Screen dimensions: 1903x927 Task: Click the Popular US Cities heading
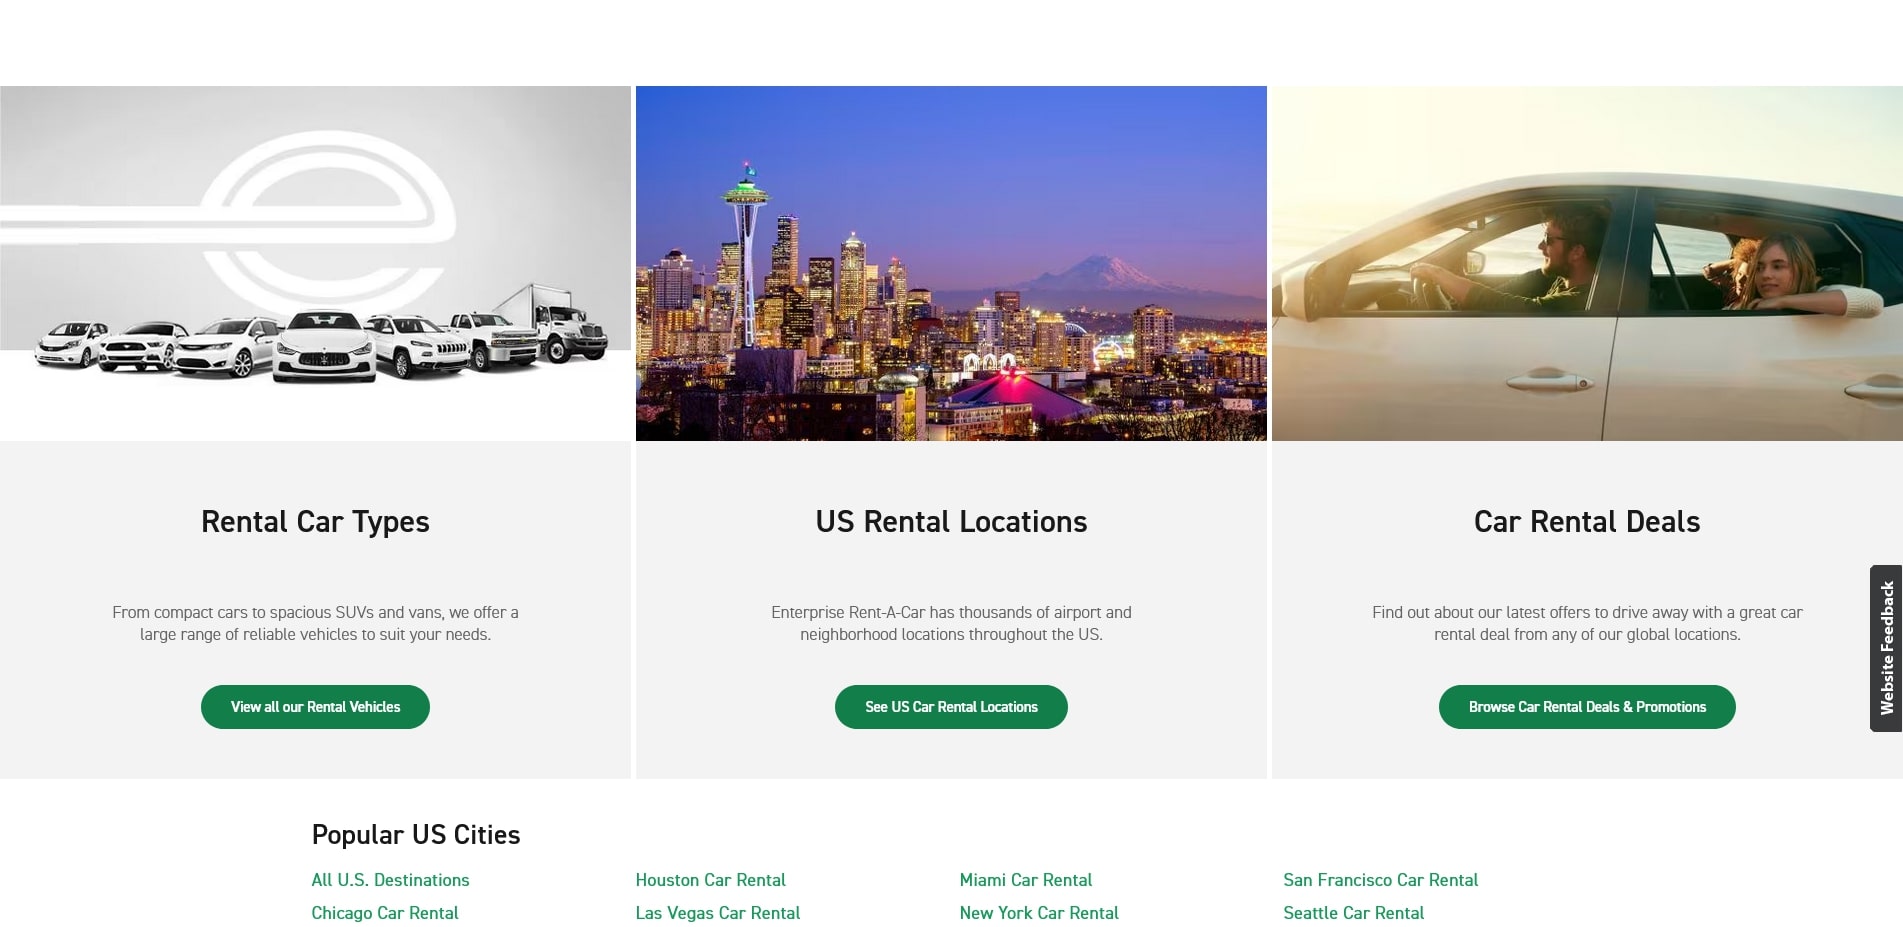(x=416, y=835)
